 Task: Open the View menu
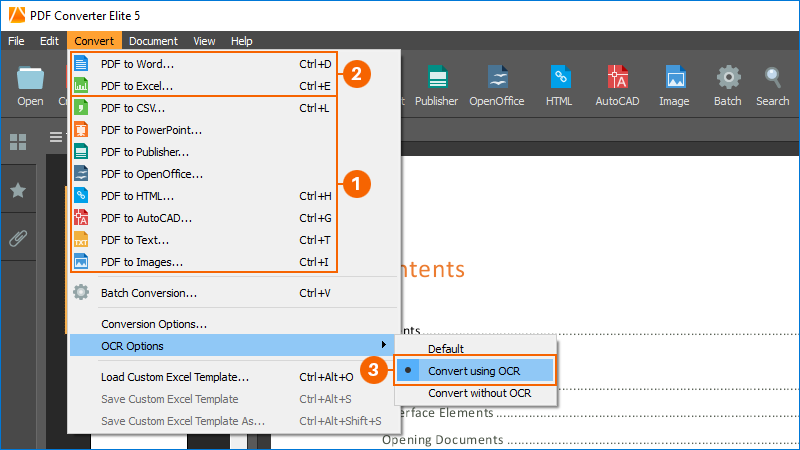coord(204,41)
